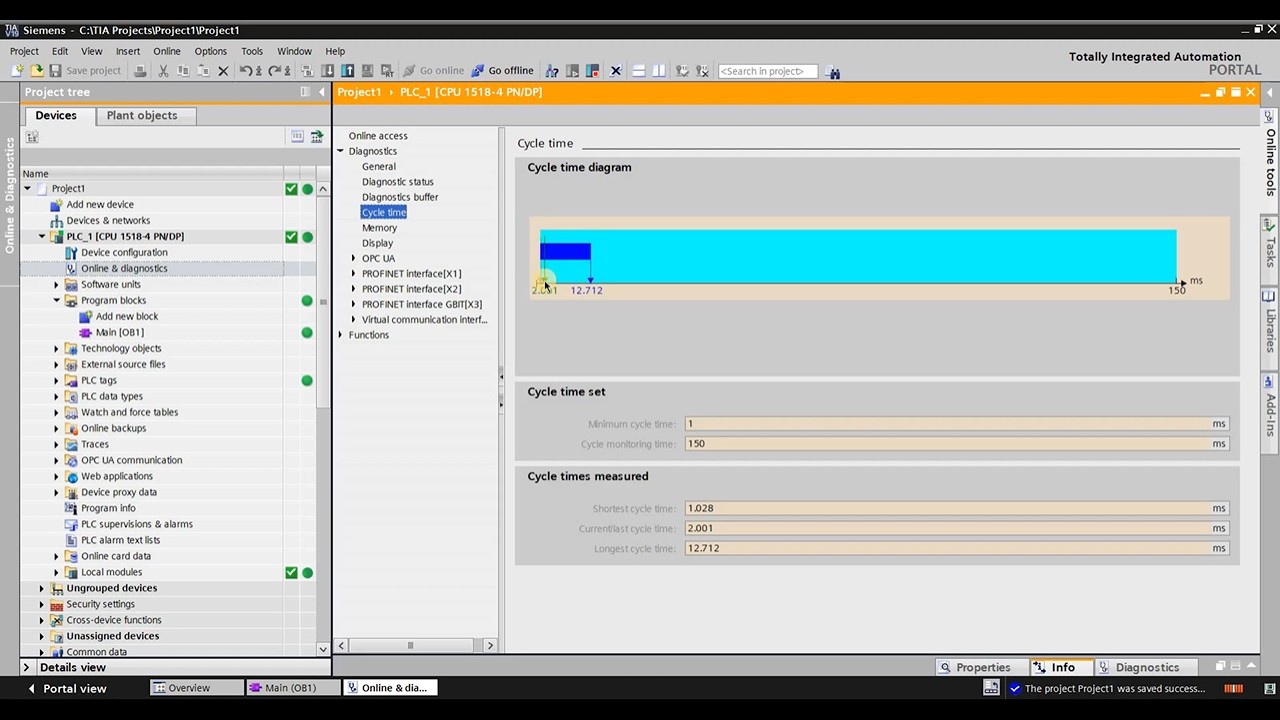Collapse Program blocks folder
This screenshot has height=720, width=1280.
tap(57, 301)
